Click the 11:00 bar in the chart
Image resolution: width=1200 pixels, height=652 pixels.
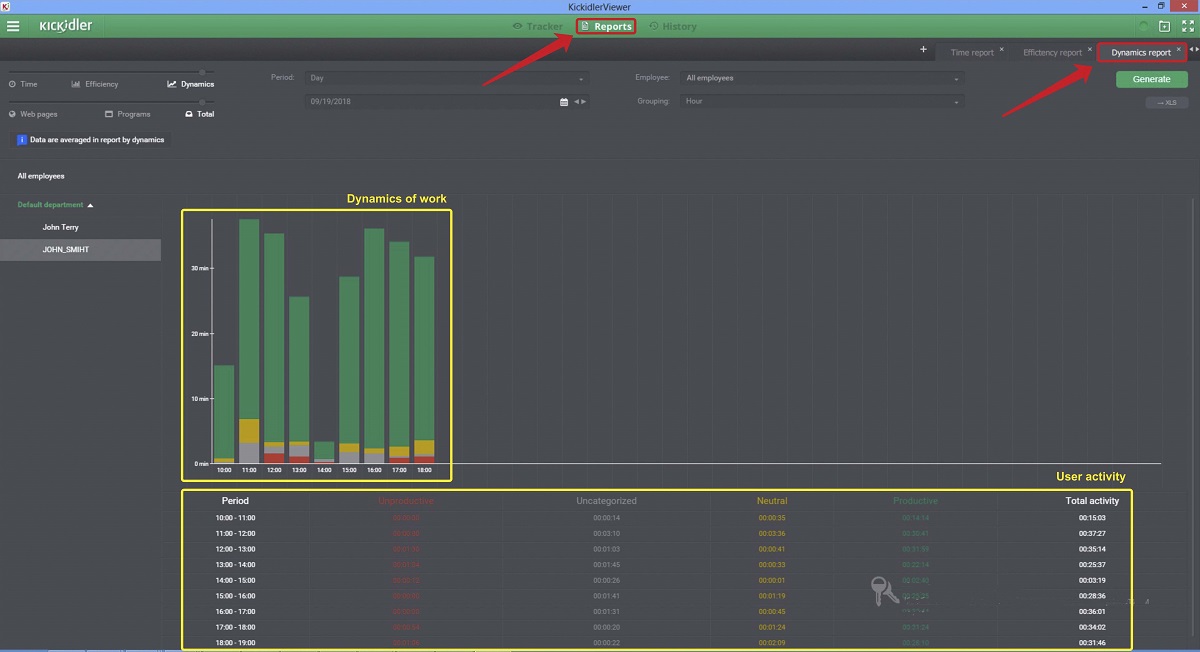pos(249,341)
